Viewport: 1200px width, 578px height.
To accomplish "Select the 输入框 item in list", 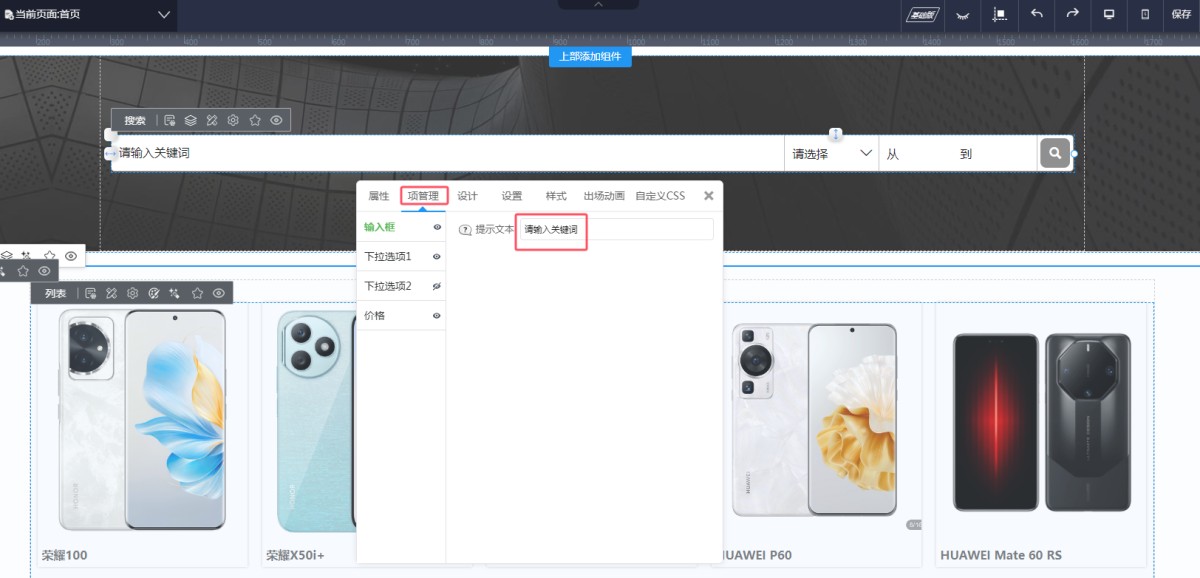I will pyautogui.click(x=401, y=227).
